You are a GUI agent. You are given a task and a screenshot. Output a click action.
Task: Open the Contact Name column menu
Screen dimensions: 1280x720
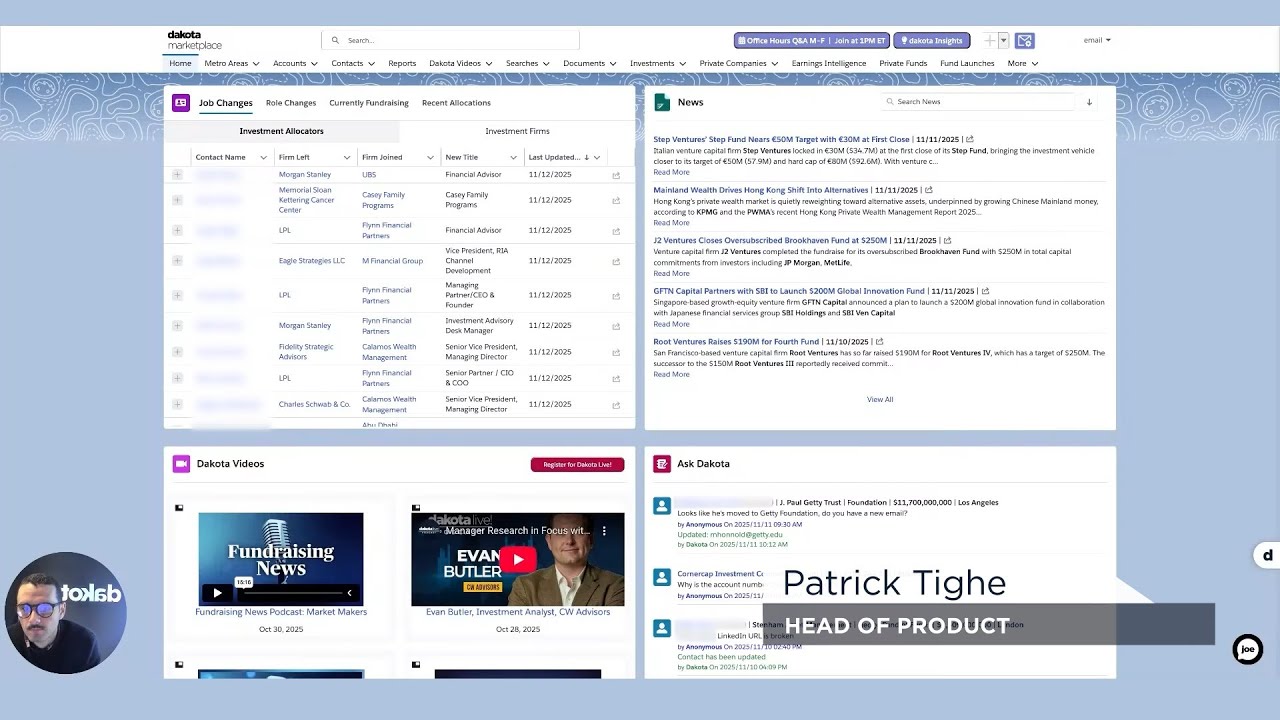[x=263, y=157]
